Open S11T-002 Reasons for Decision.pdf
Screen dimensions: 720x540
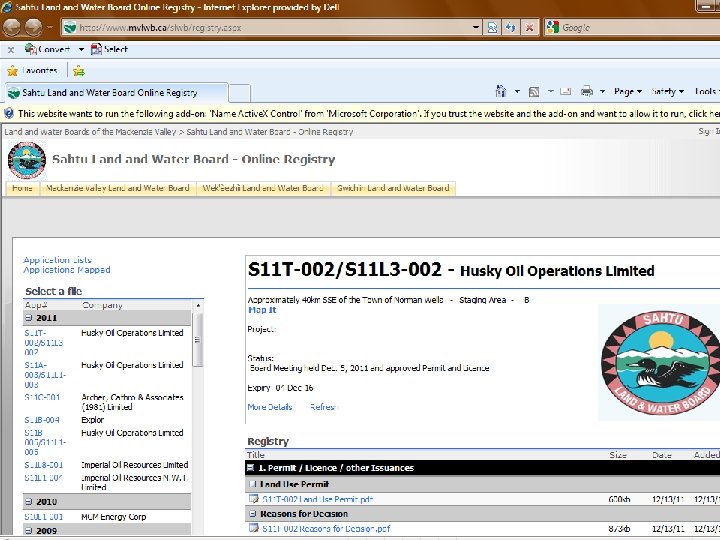tap(326, 529)
